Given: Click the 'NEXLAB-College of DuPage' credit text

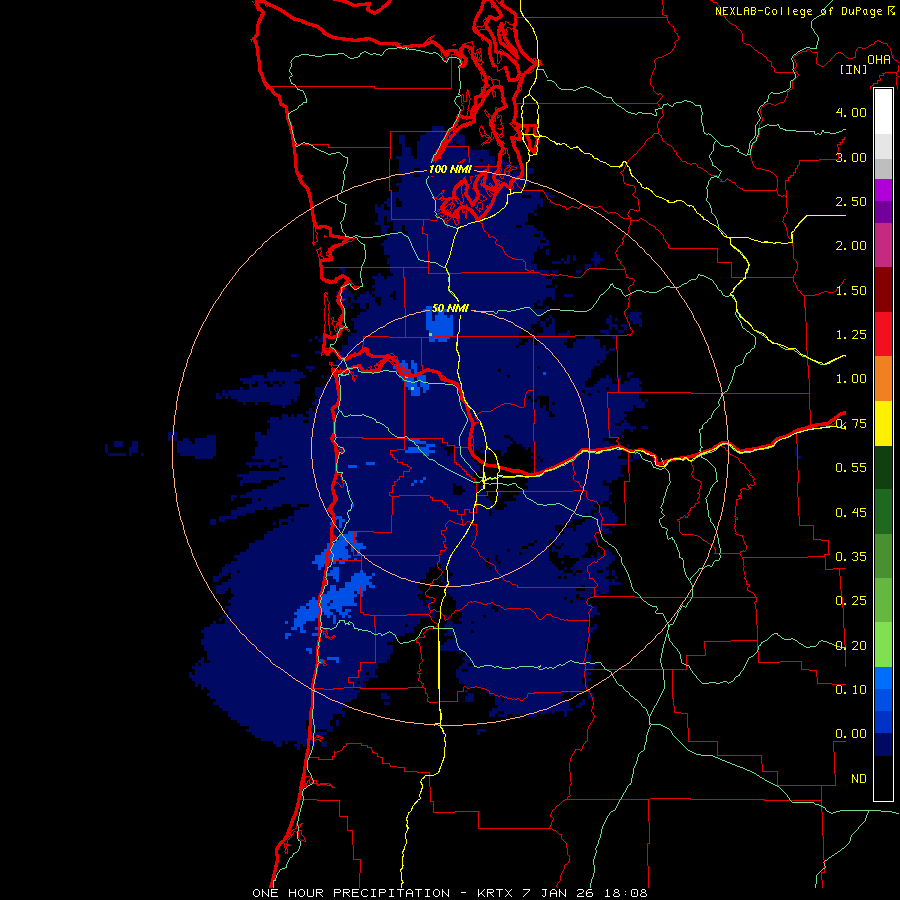Looking at the screenshot, I should 798,11.
